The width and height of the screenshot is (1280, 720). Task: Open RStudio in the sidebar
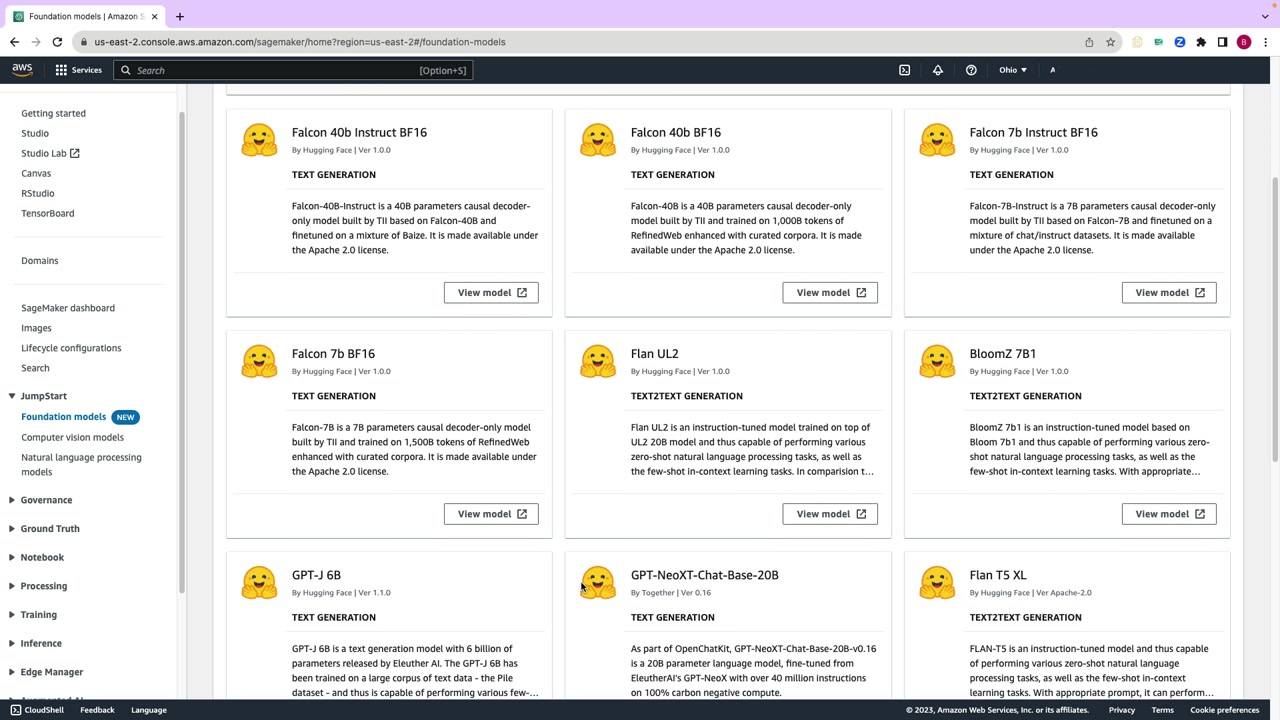38,193
